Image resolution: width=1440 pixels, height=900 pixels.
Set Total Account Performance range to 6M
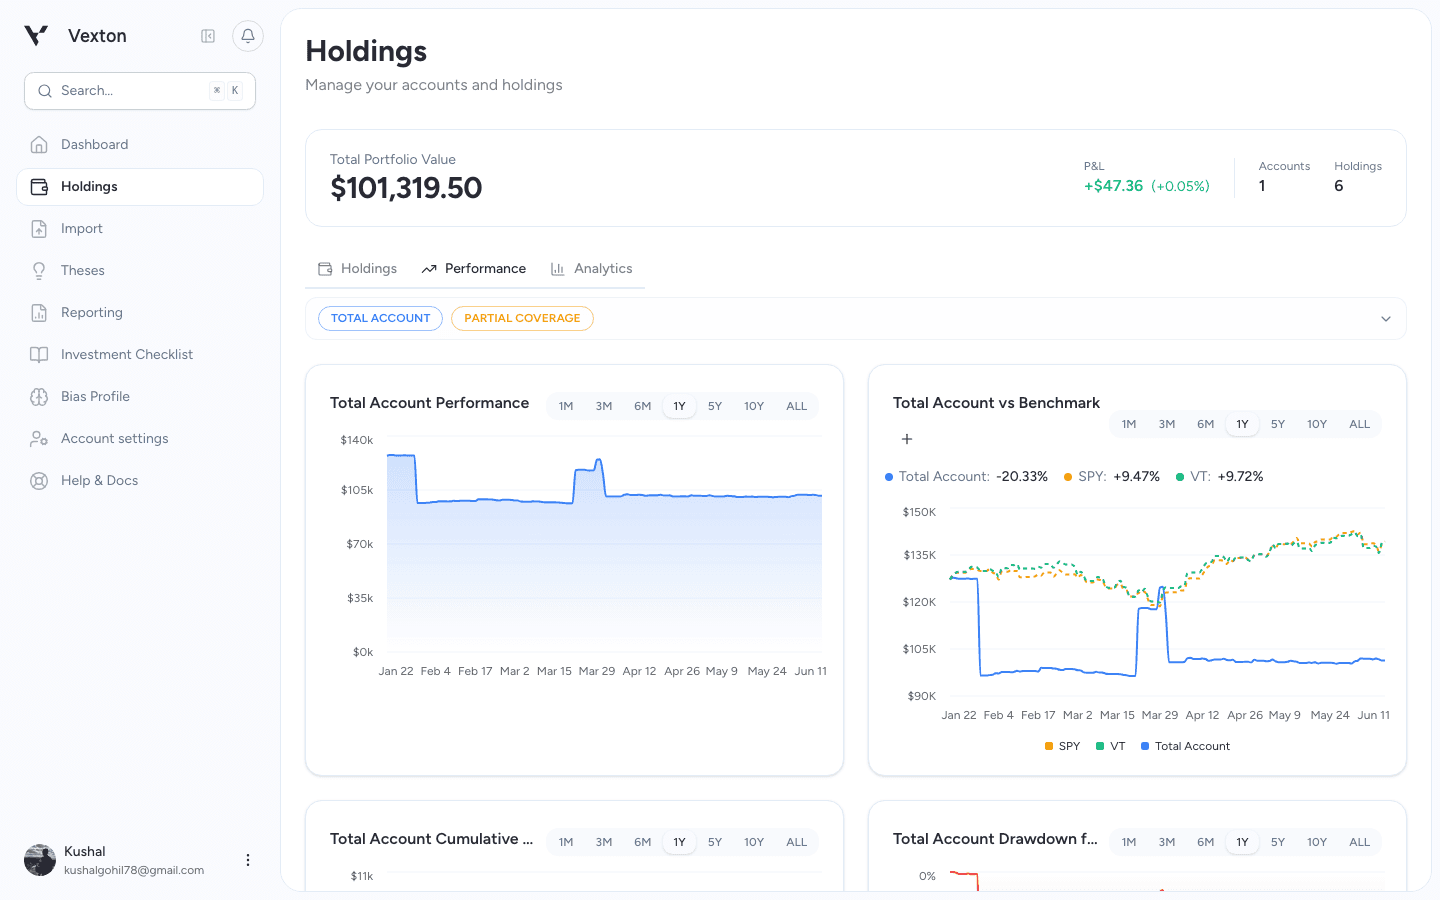tap(642, 406)
